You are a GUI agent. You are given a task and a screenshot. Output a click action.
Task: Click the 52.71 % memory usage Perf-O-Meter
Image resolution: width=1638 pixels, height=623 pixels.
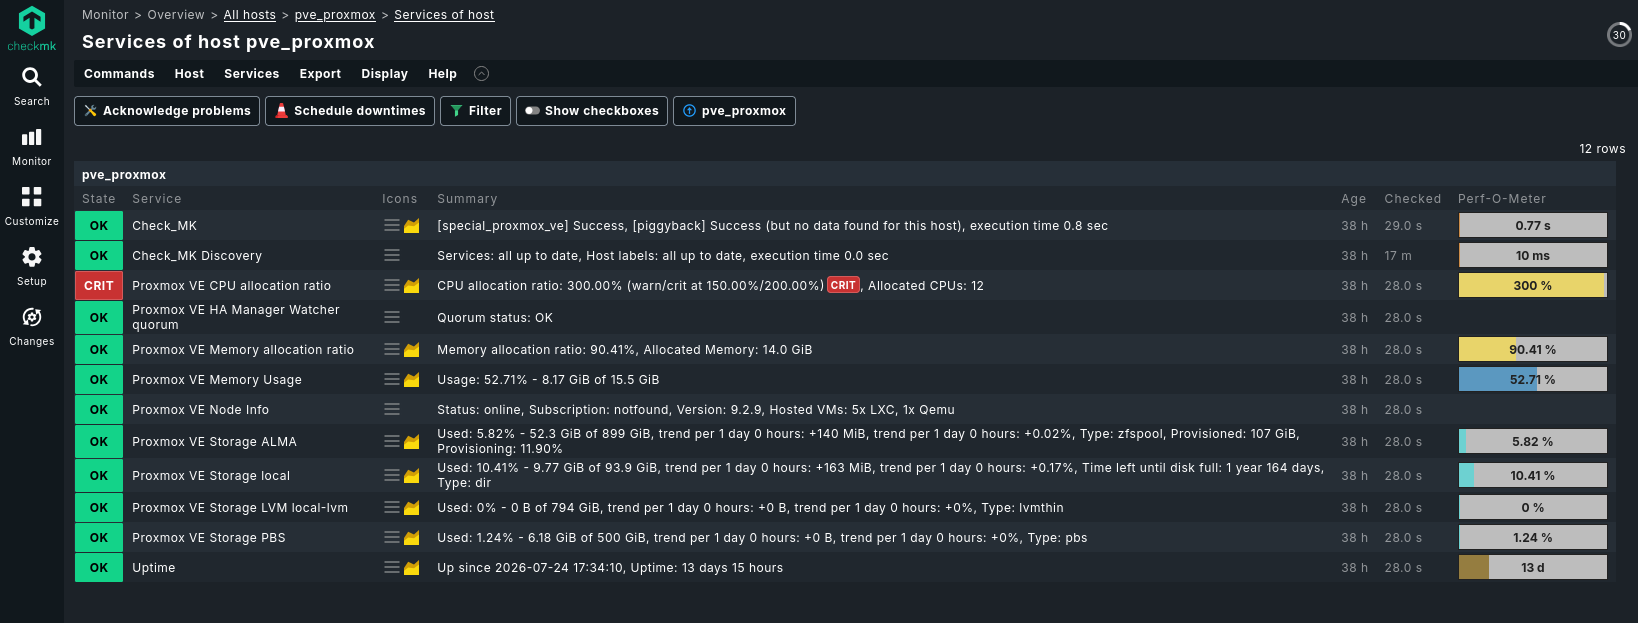pos(1533,380)
